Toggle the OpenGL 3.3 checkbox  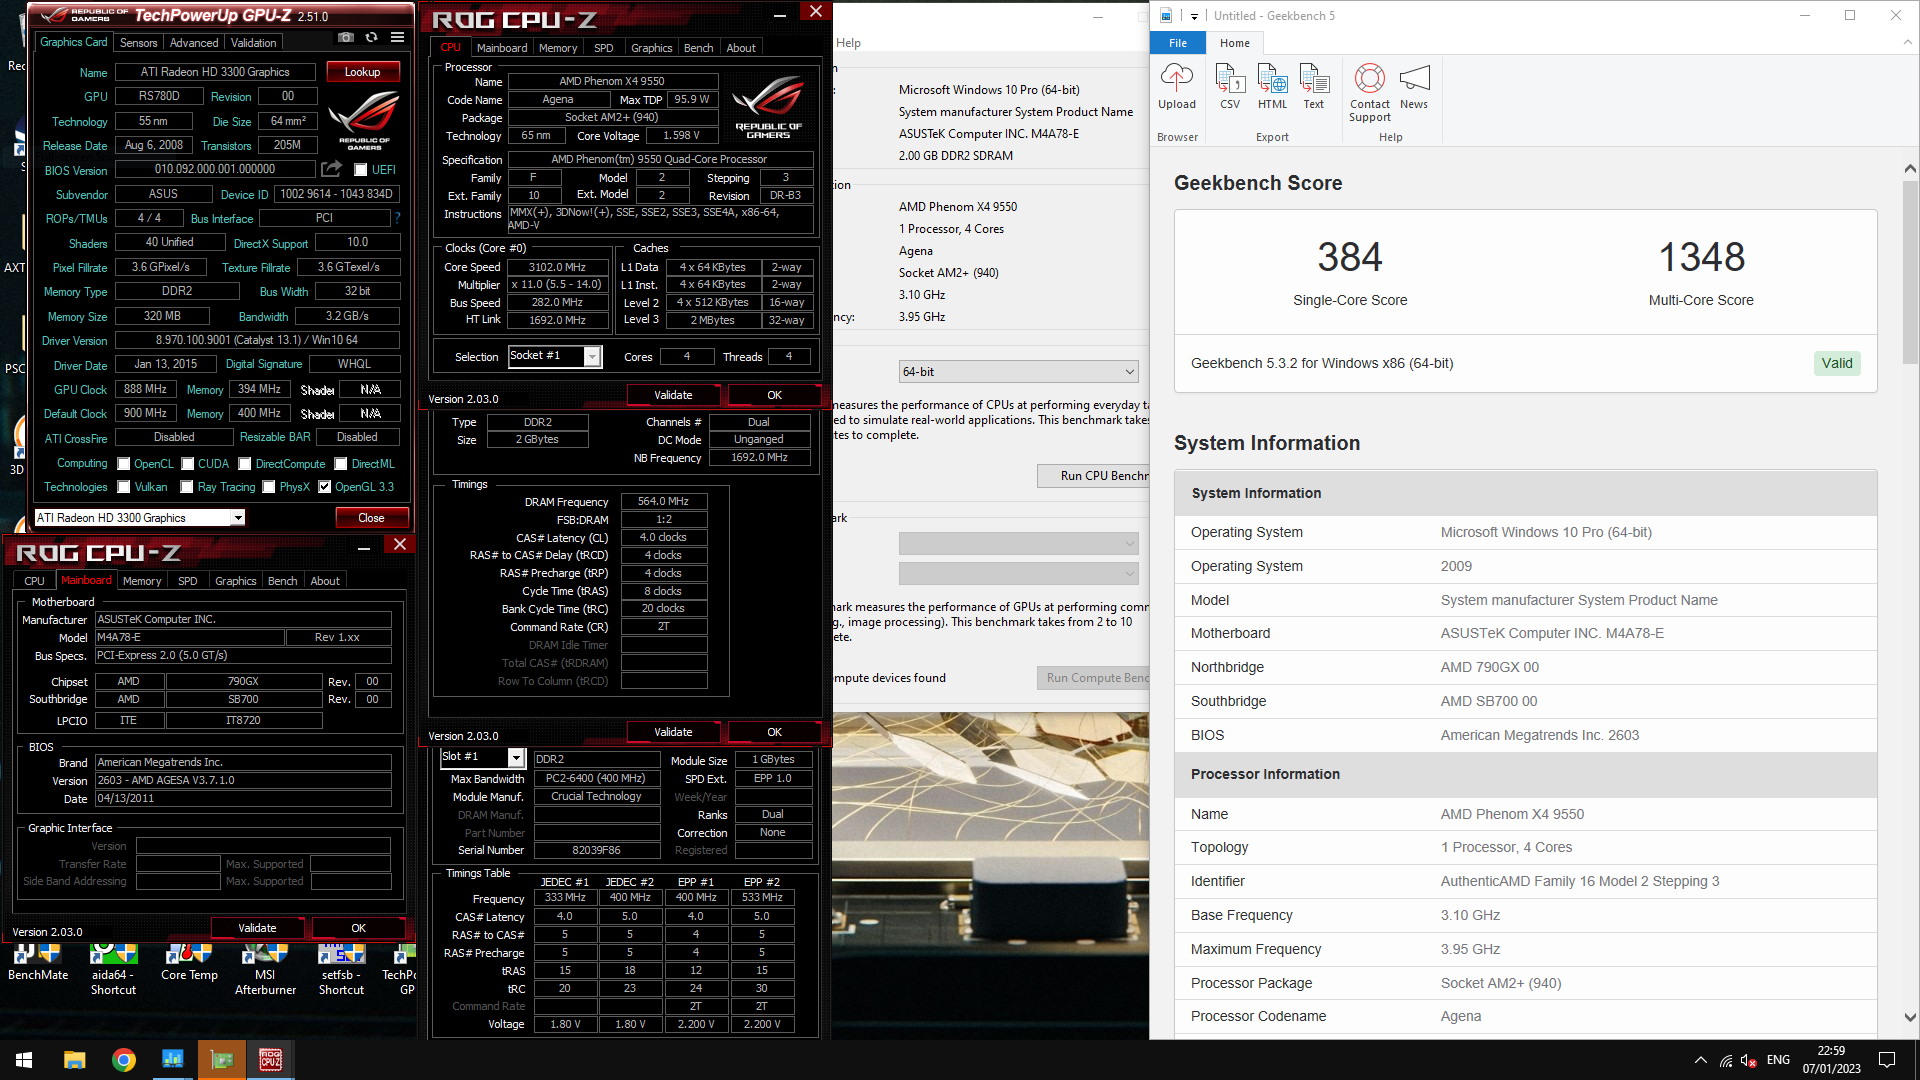click(x=325, y=487)
